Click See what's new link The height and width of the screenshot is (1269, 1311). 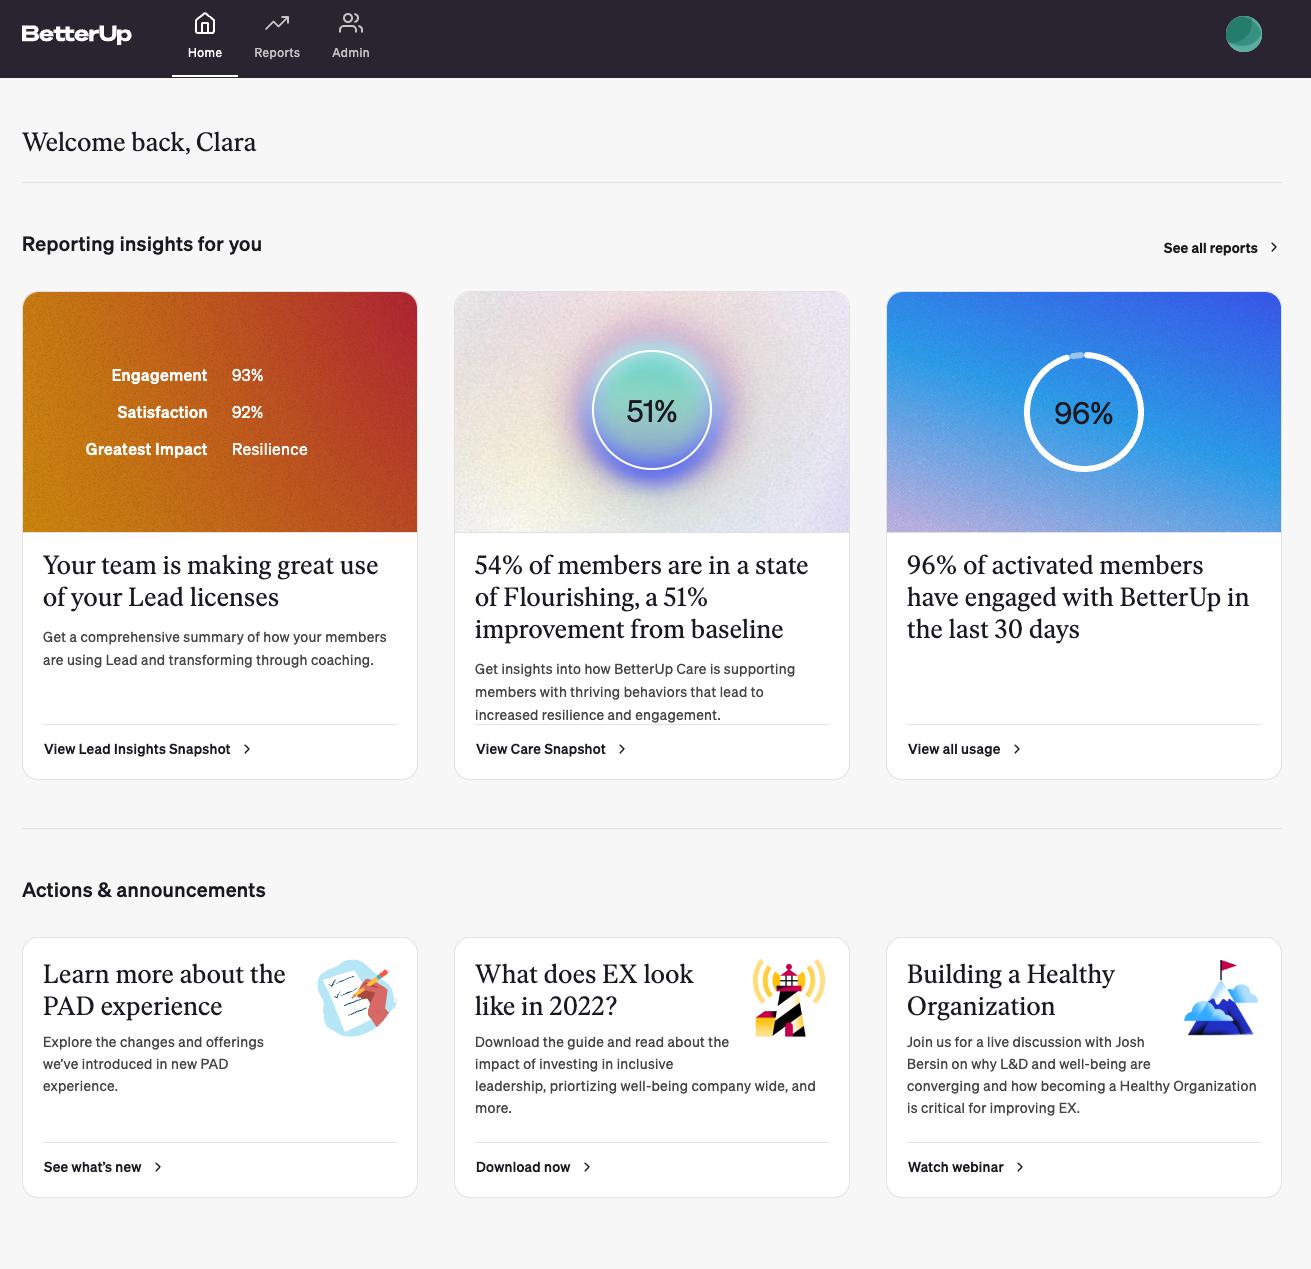[x=92, y=1167]
